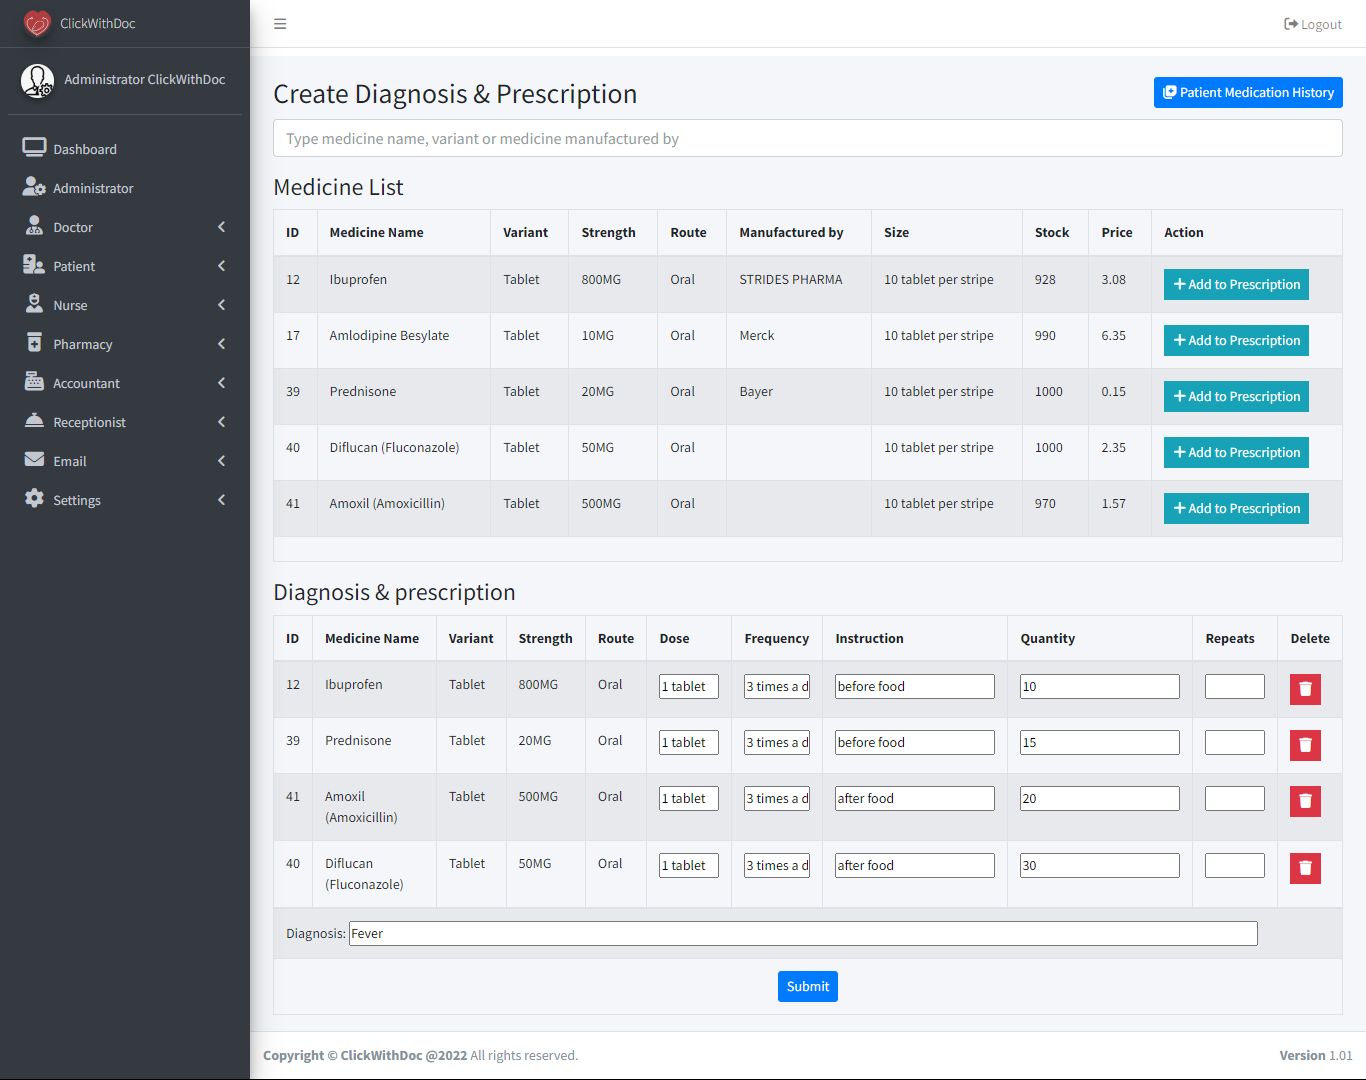This screenshot has height=1080, width=1366.
Task: Open the Administrator sidebar item
Action: (92, 188)
